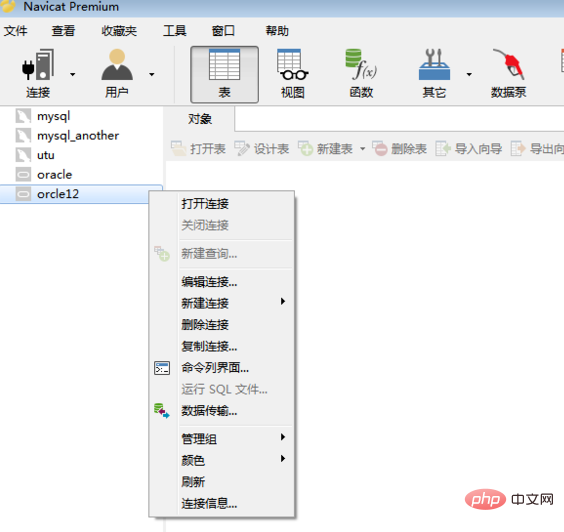The height and width of the screenshot is (532, 564).
Task: Open the Favorites (收藏夹) menu
Action: coord(119,31)
